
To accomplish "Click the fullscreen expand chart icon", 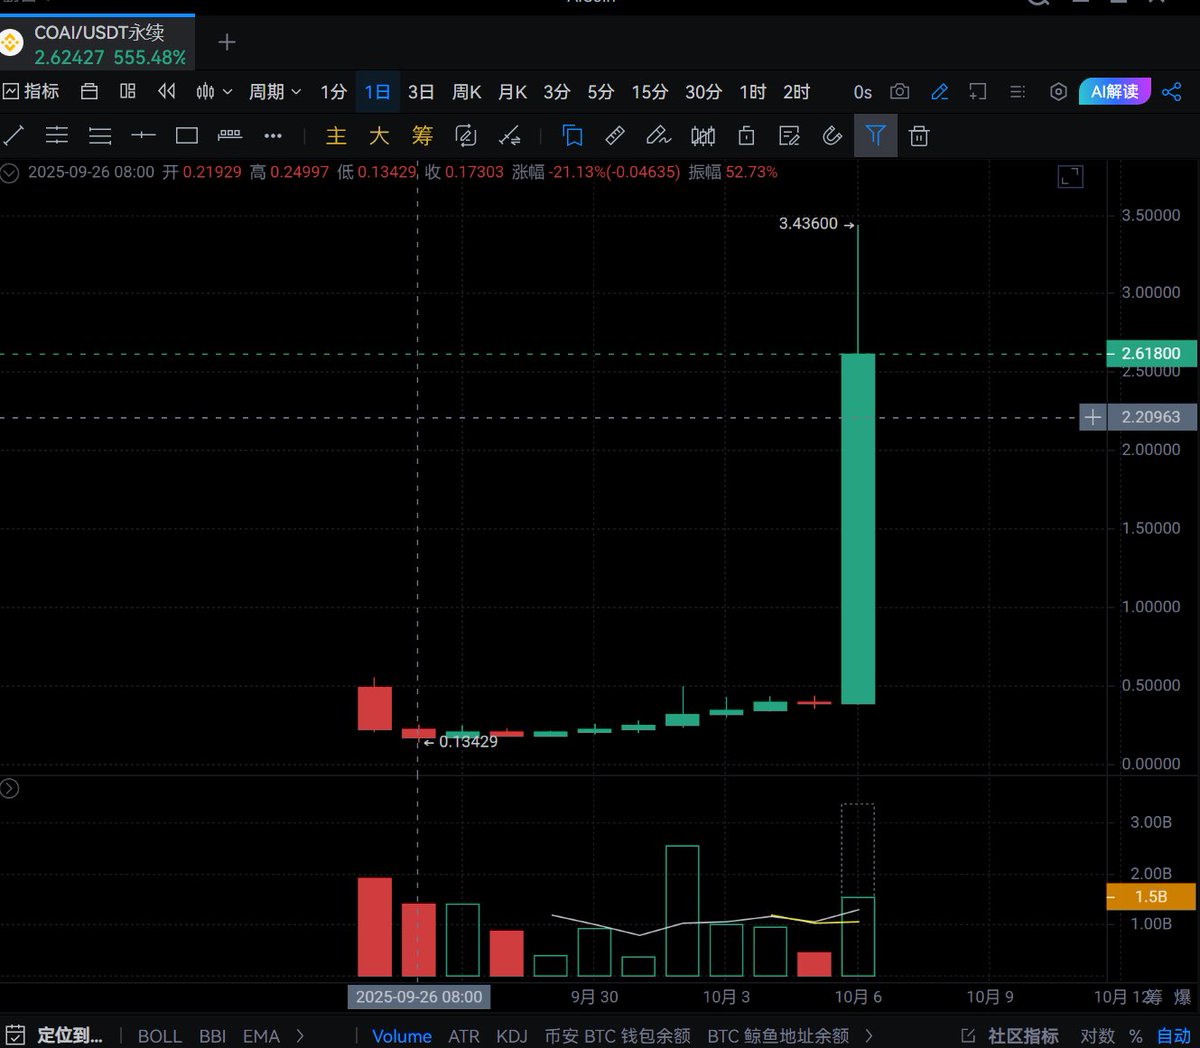I will [1070, 177].
